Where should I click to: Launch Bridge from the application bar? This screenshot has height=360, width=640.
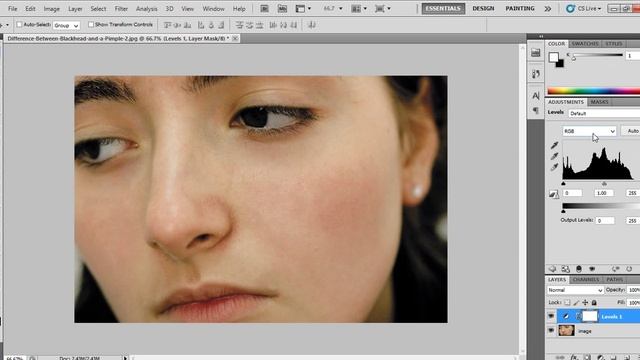click(264, 9)
